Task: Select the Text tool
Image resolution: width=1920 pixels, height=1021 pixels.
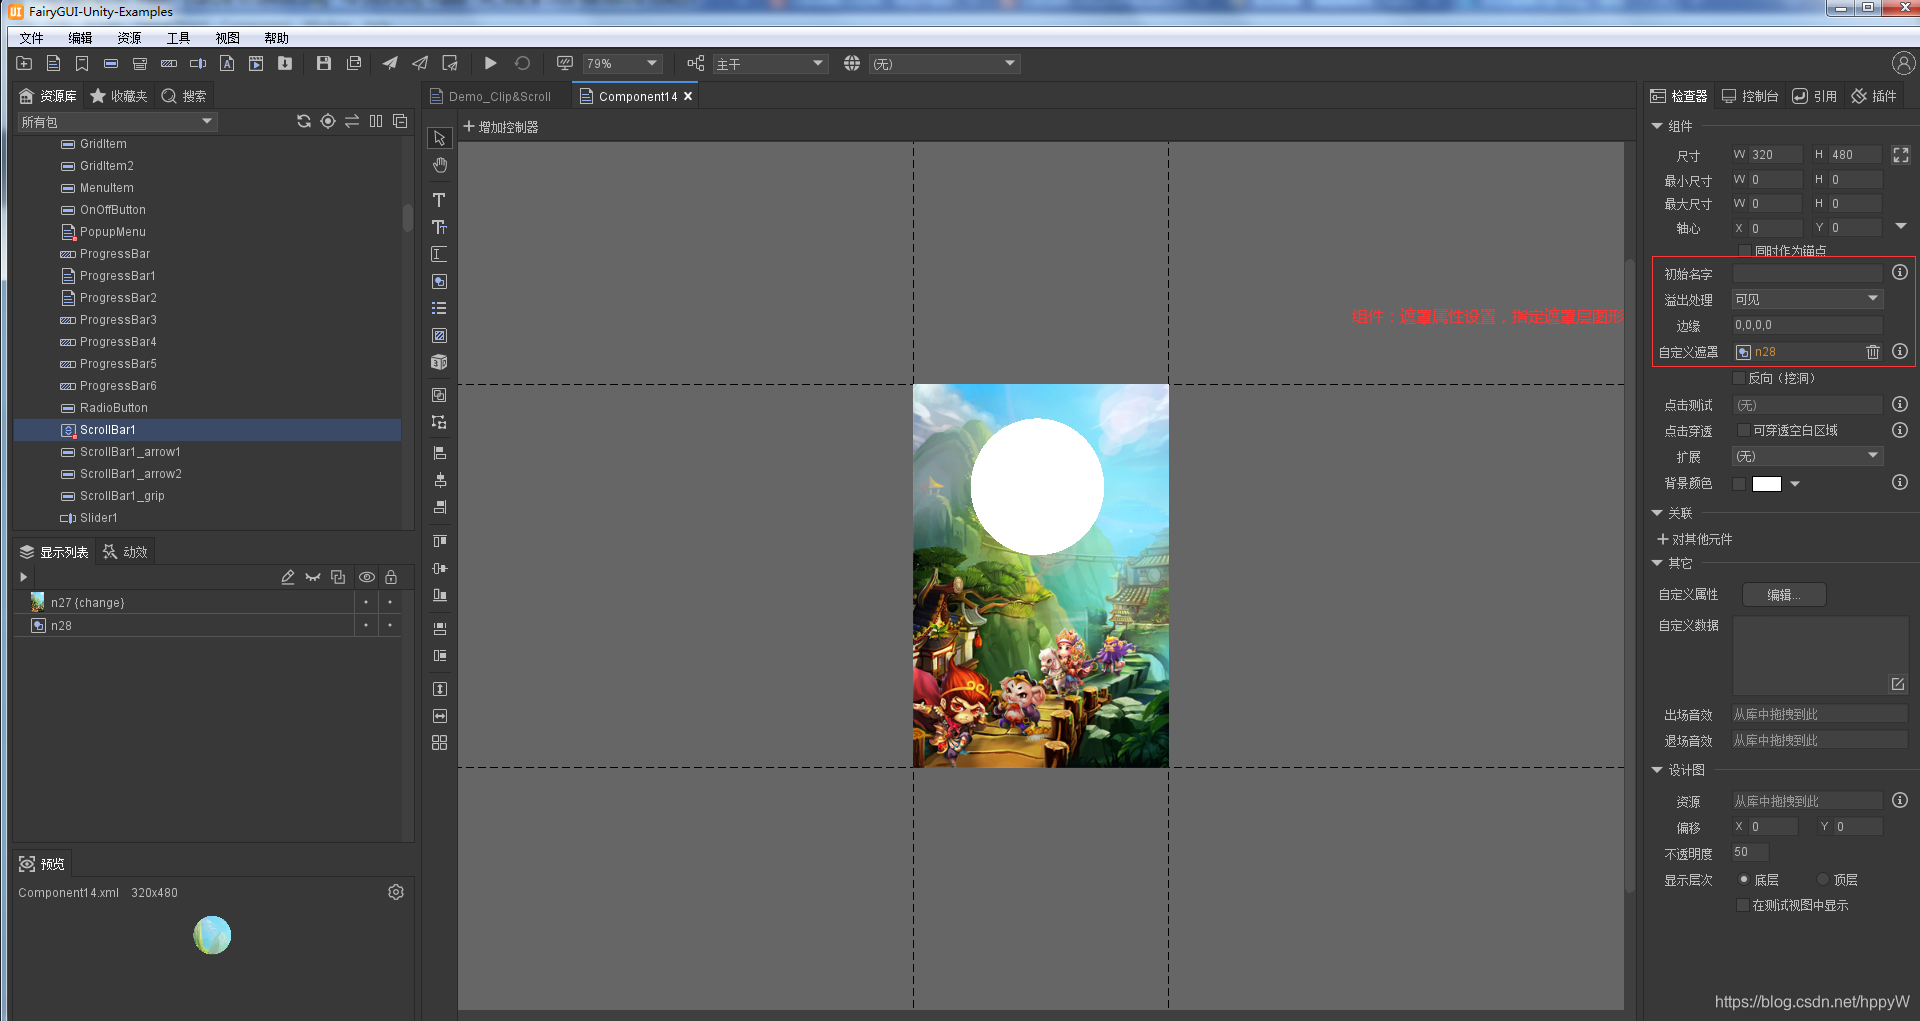Action: click(439, 200)
